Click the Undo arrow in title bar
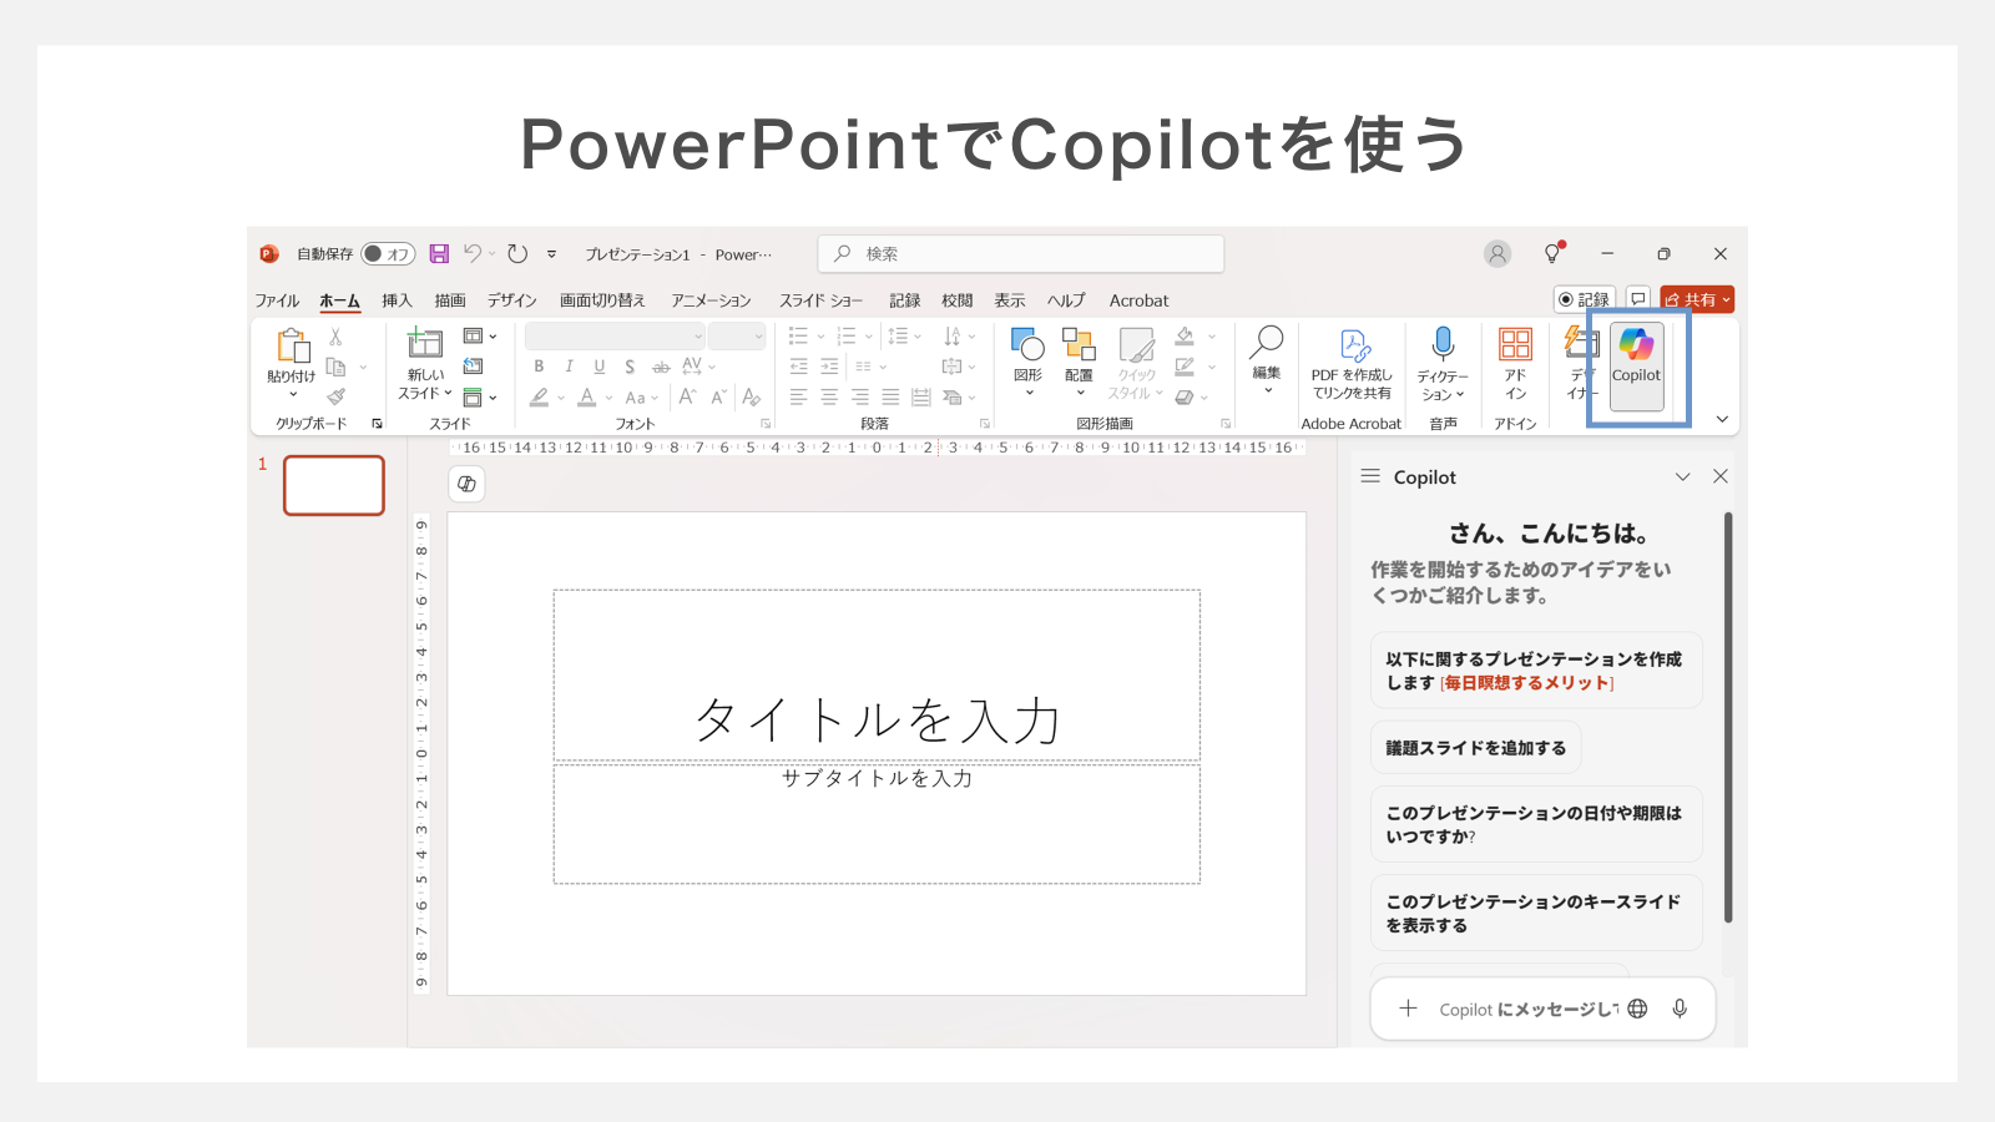The image size is (1995, 1122). 472,254
